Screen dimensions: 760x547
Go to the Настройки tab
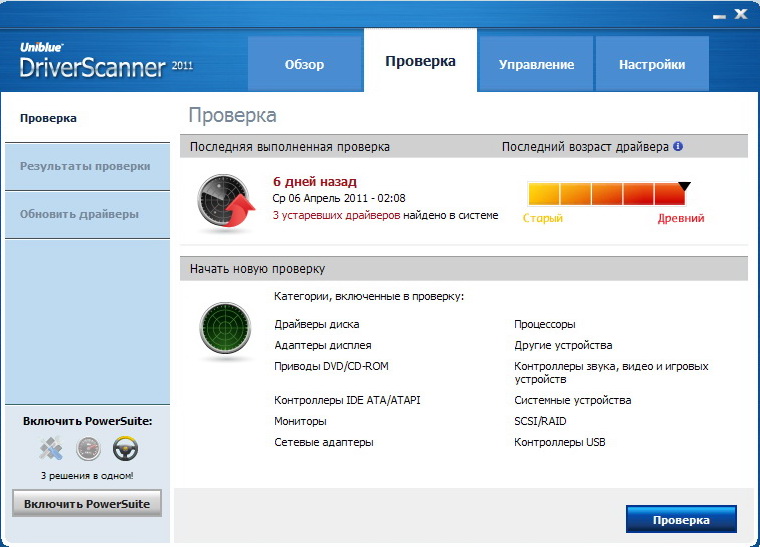652,64
